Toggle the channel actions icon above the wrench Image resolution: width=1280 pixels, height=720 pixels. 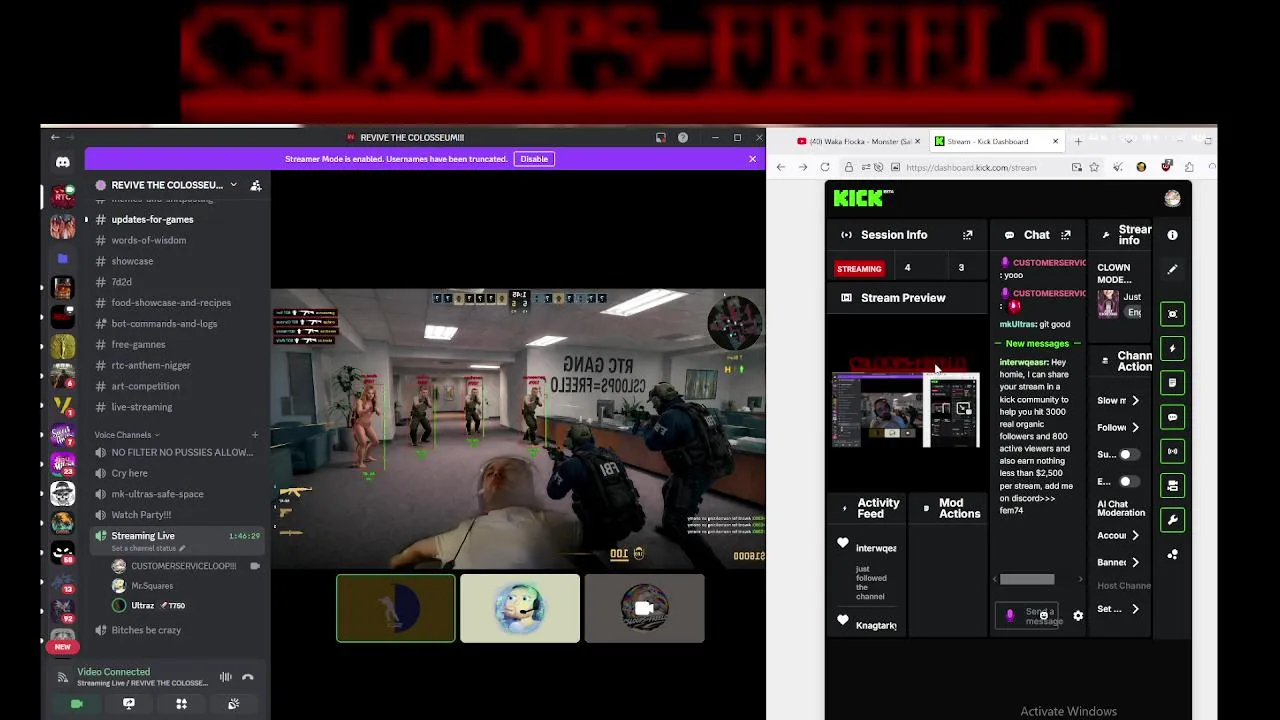coord(1172,485)
